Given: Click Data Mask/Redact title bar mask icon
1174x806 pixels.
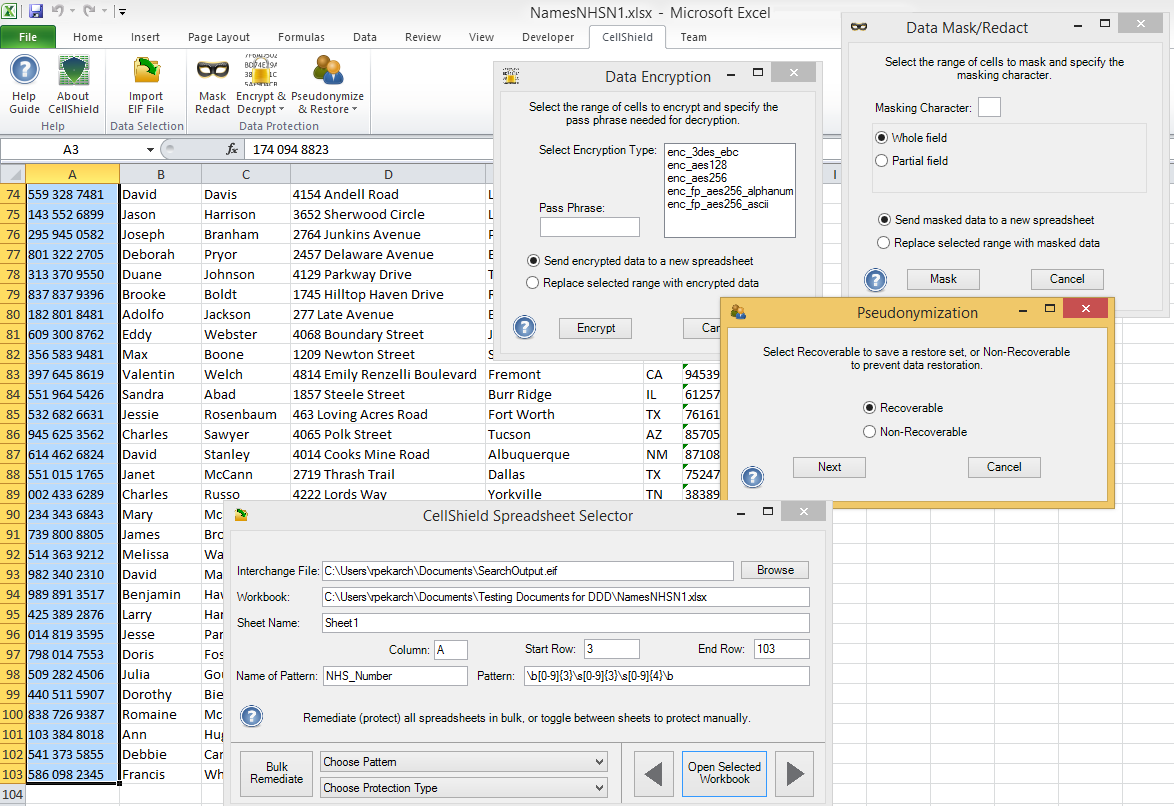Looking at the screenshot, I should 859,27.
